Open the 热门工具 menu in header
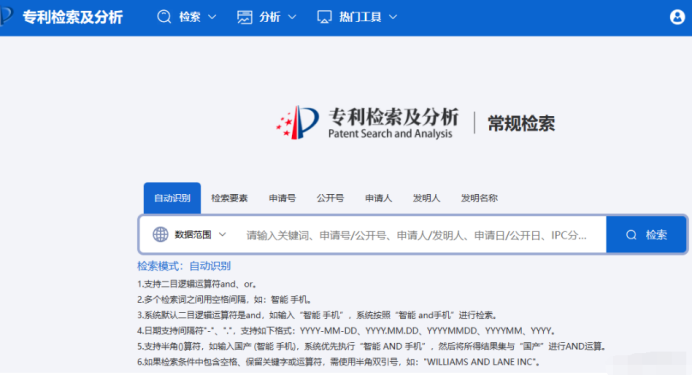Viewport: 692px width, 376px height. 360,17
